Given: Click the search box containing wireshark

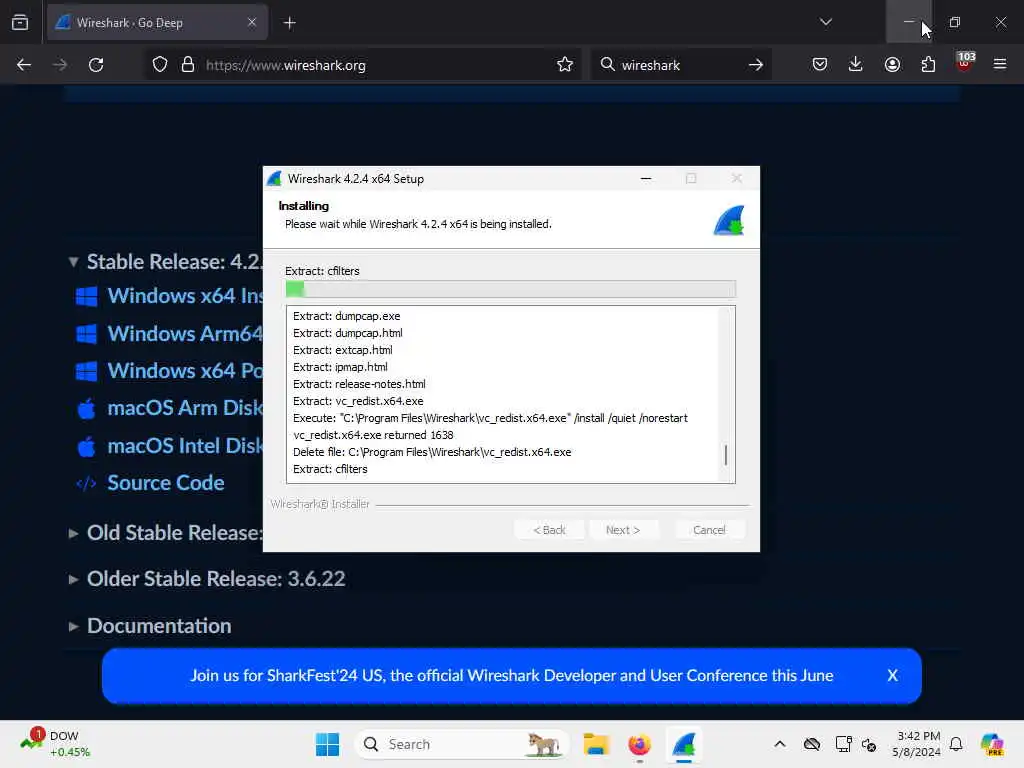Looking at the screenshot, I should pos(679,65).
